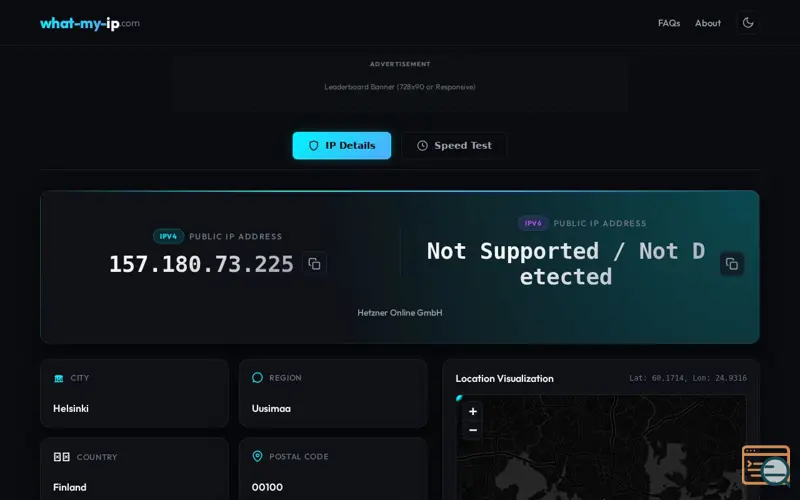800x500 pixels.
Task: Click the Finland country value
Action: click(70, 487)
